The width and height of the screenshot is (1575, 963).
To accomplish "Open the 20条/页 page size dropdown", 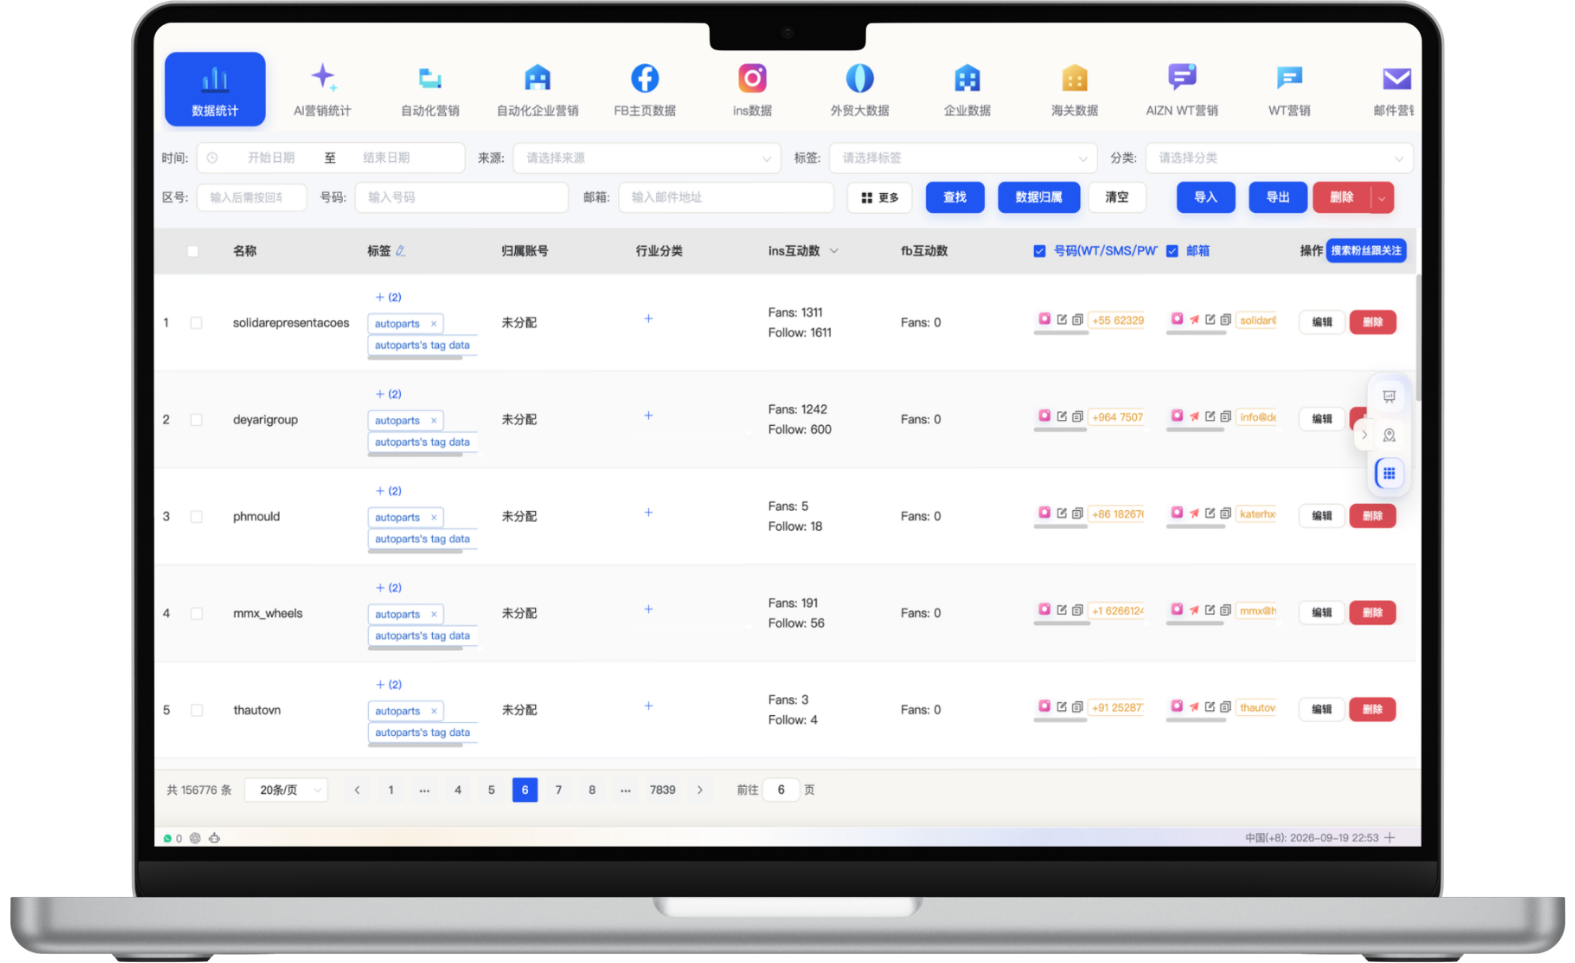I will pos(286,790).
